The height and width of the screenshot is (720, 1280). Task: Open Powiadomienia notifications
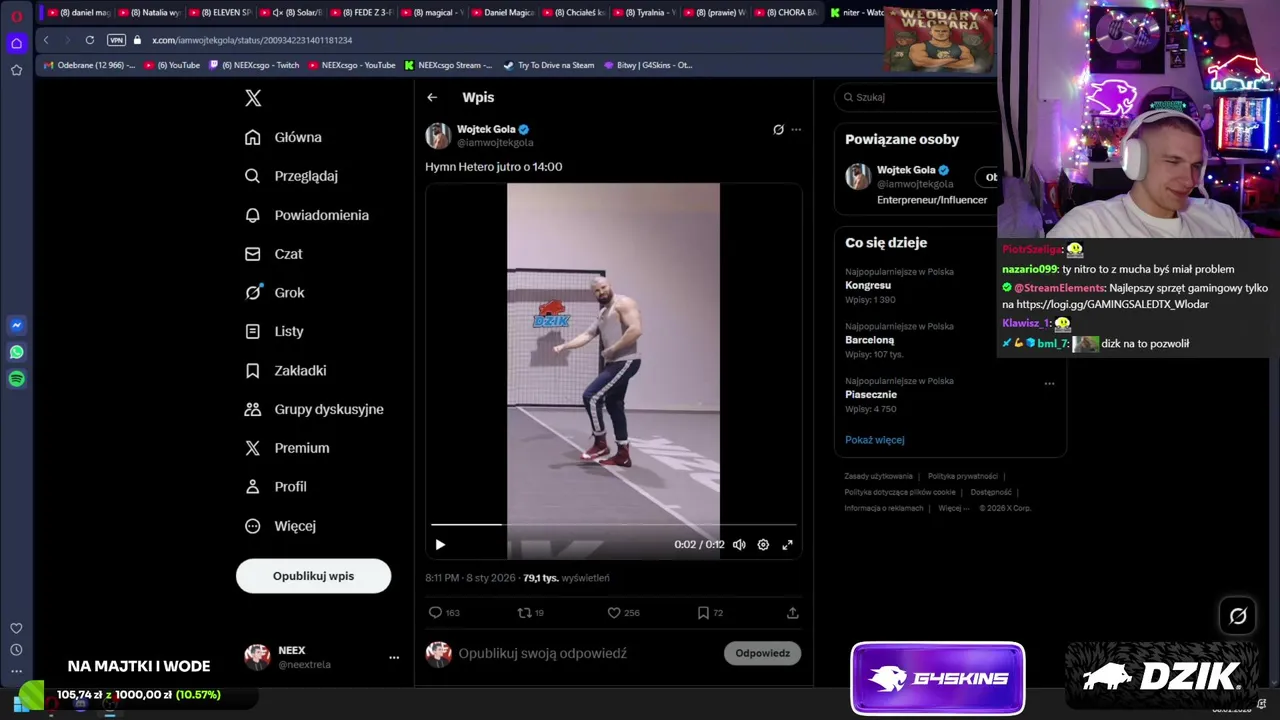307,215
